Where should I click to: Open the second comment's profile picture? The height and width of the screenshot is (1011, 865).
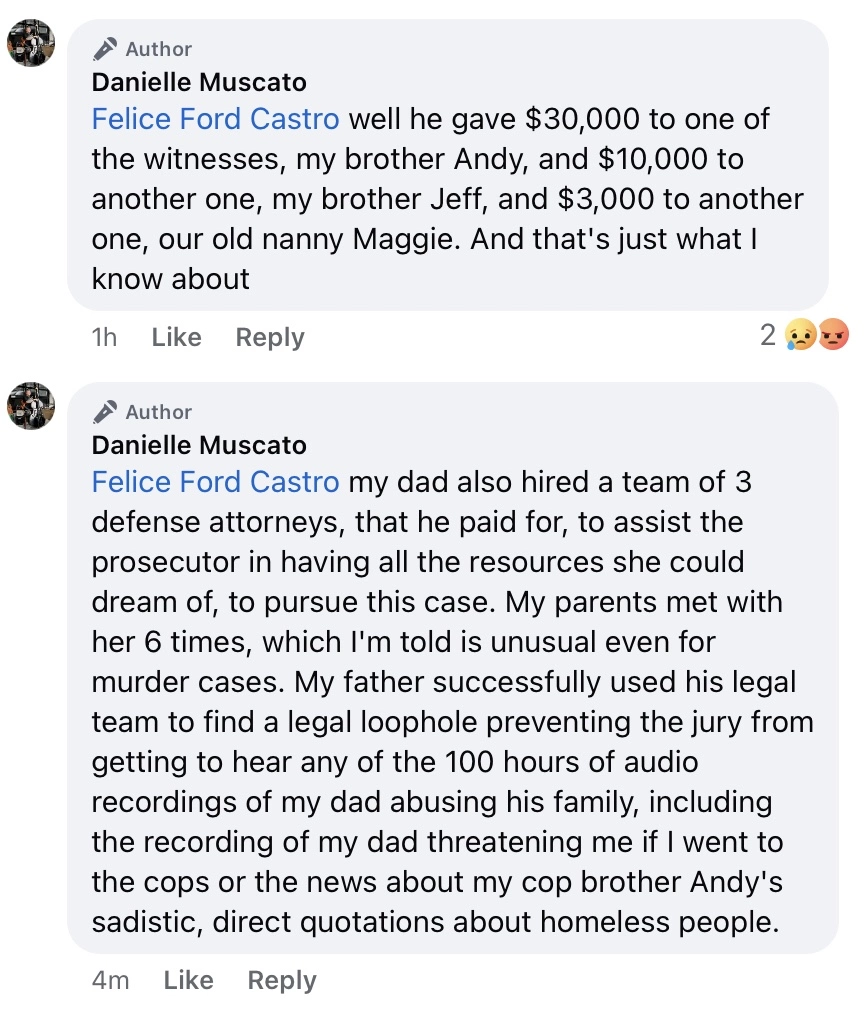point(30,406)
